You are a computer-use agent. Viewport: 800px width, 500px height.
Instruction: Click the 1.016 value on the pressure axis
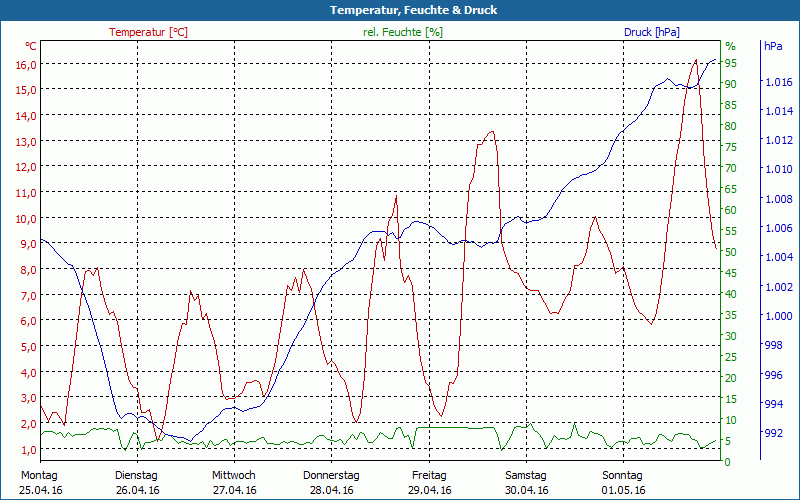tap(777, 82)
